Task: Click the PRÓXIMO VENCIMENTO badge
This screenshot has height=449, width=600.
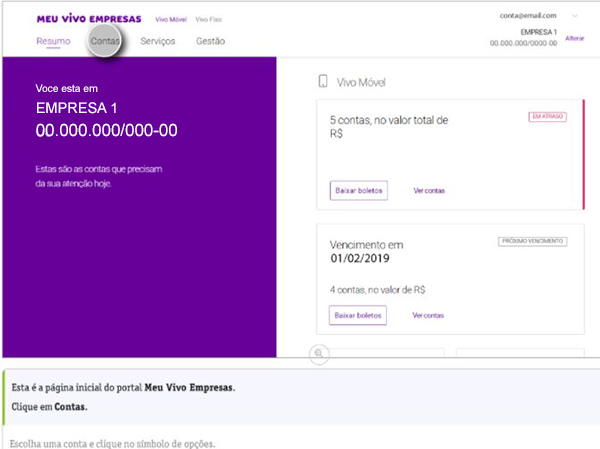Action: 532,241
